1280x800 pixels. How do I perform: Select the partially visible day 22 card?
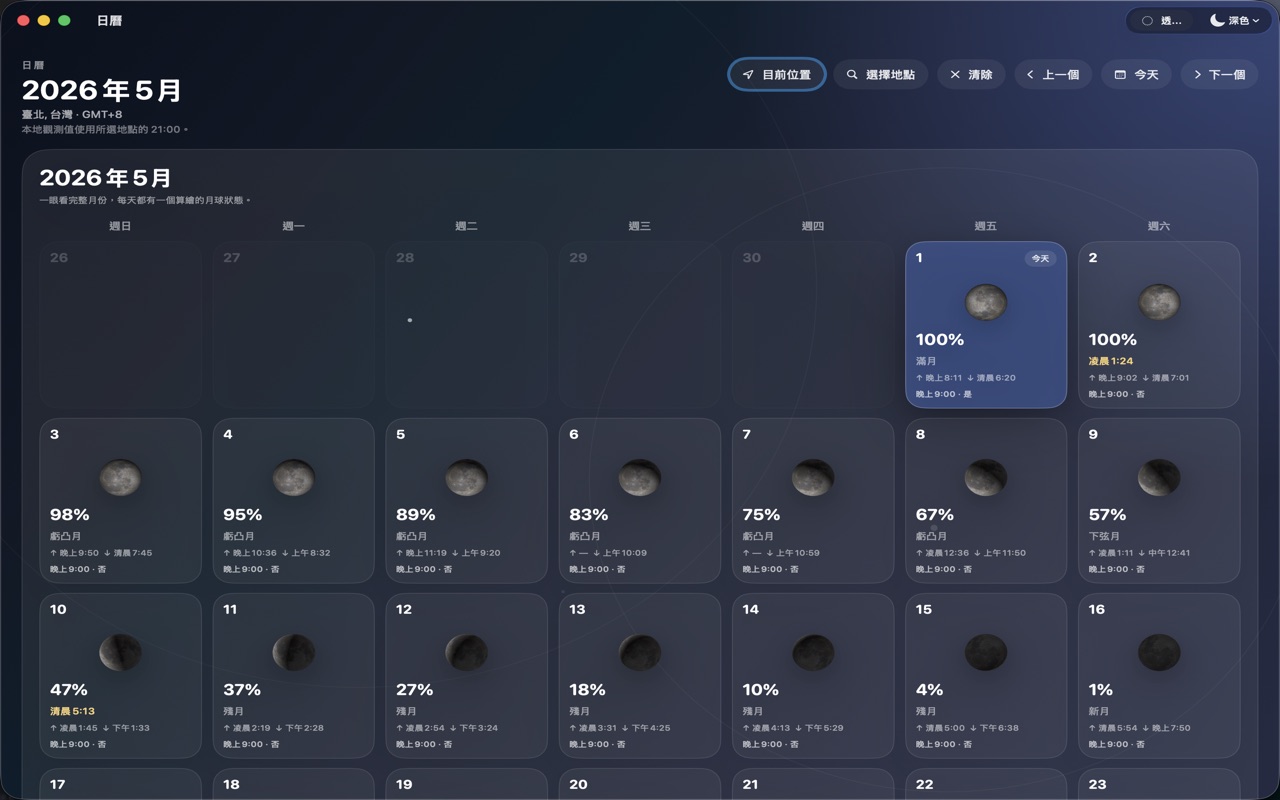pyautogui.click(x=986, y=785)
